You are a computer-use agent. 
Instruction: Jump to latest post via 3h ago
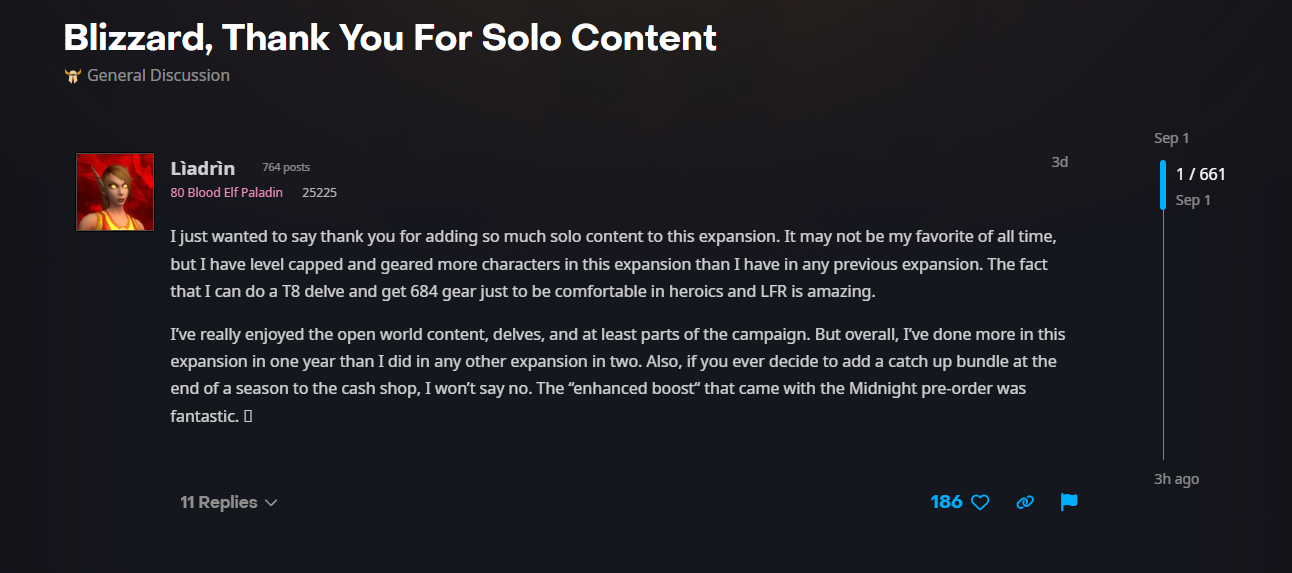click(x=1176, y=479)
